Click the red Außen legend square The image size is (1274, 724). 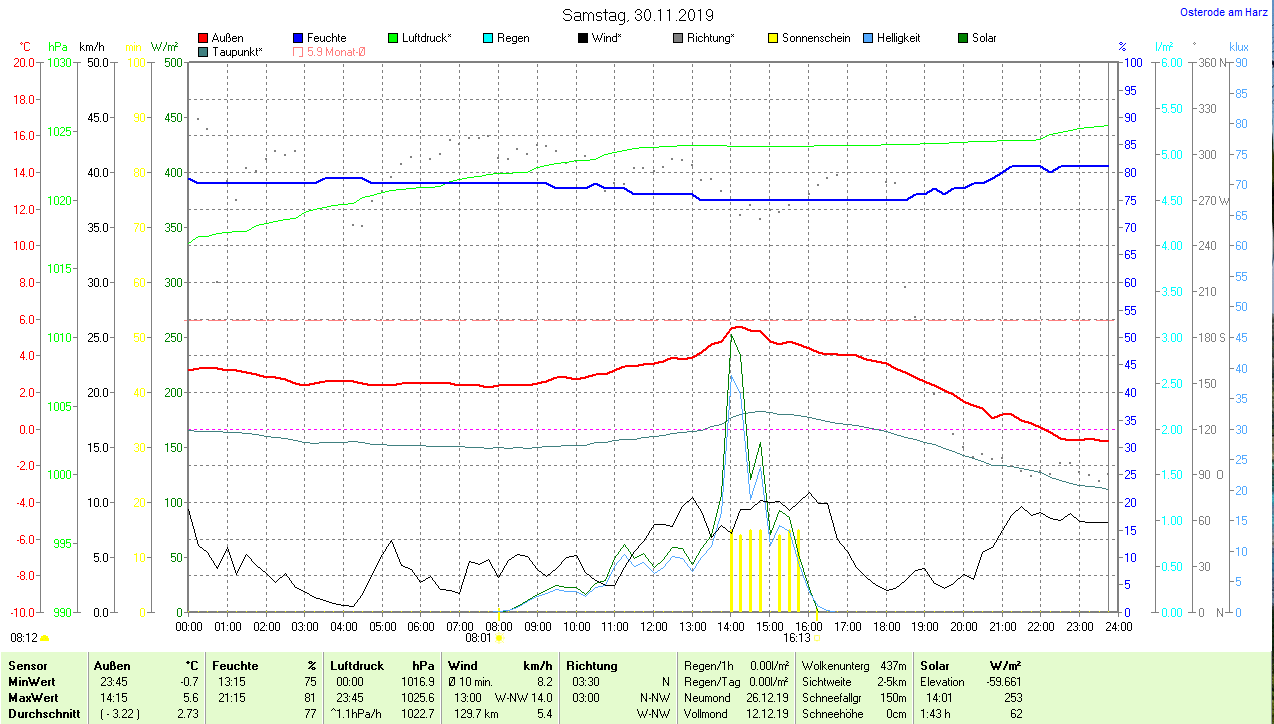[204, 38]
